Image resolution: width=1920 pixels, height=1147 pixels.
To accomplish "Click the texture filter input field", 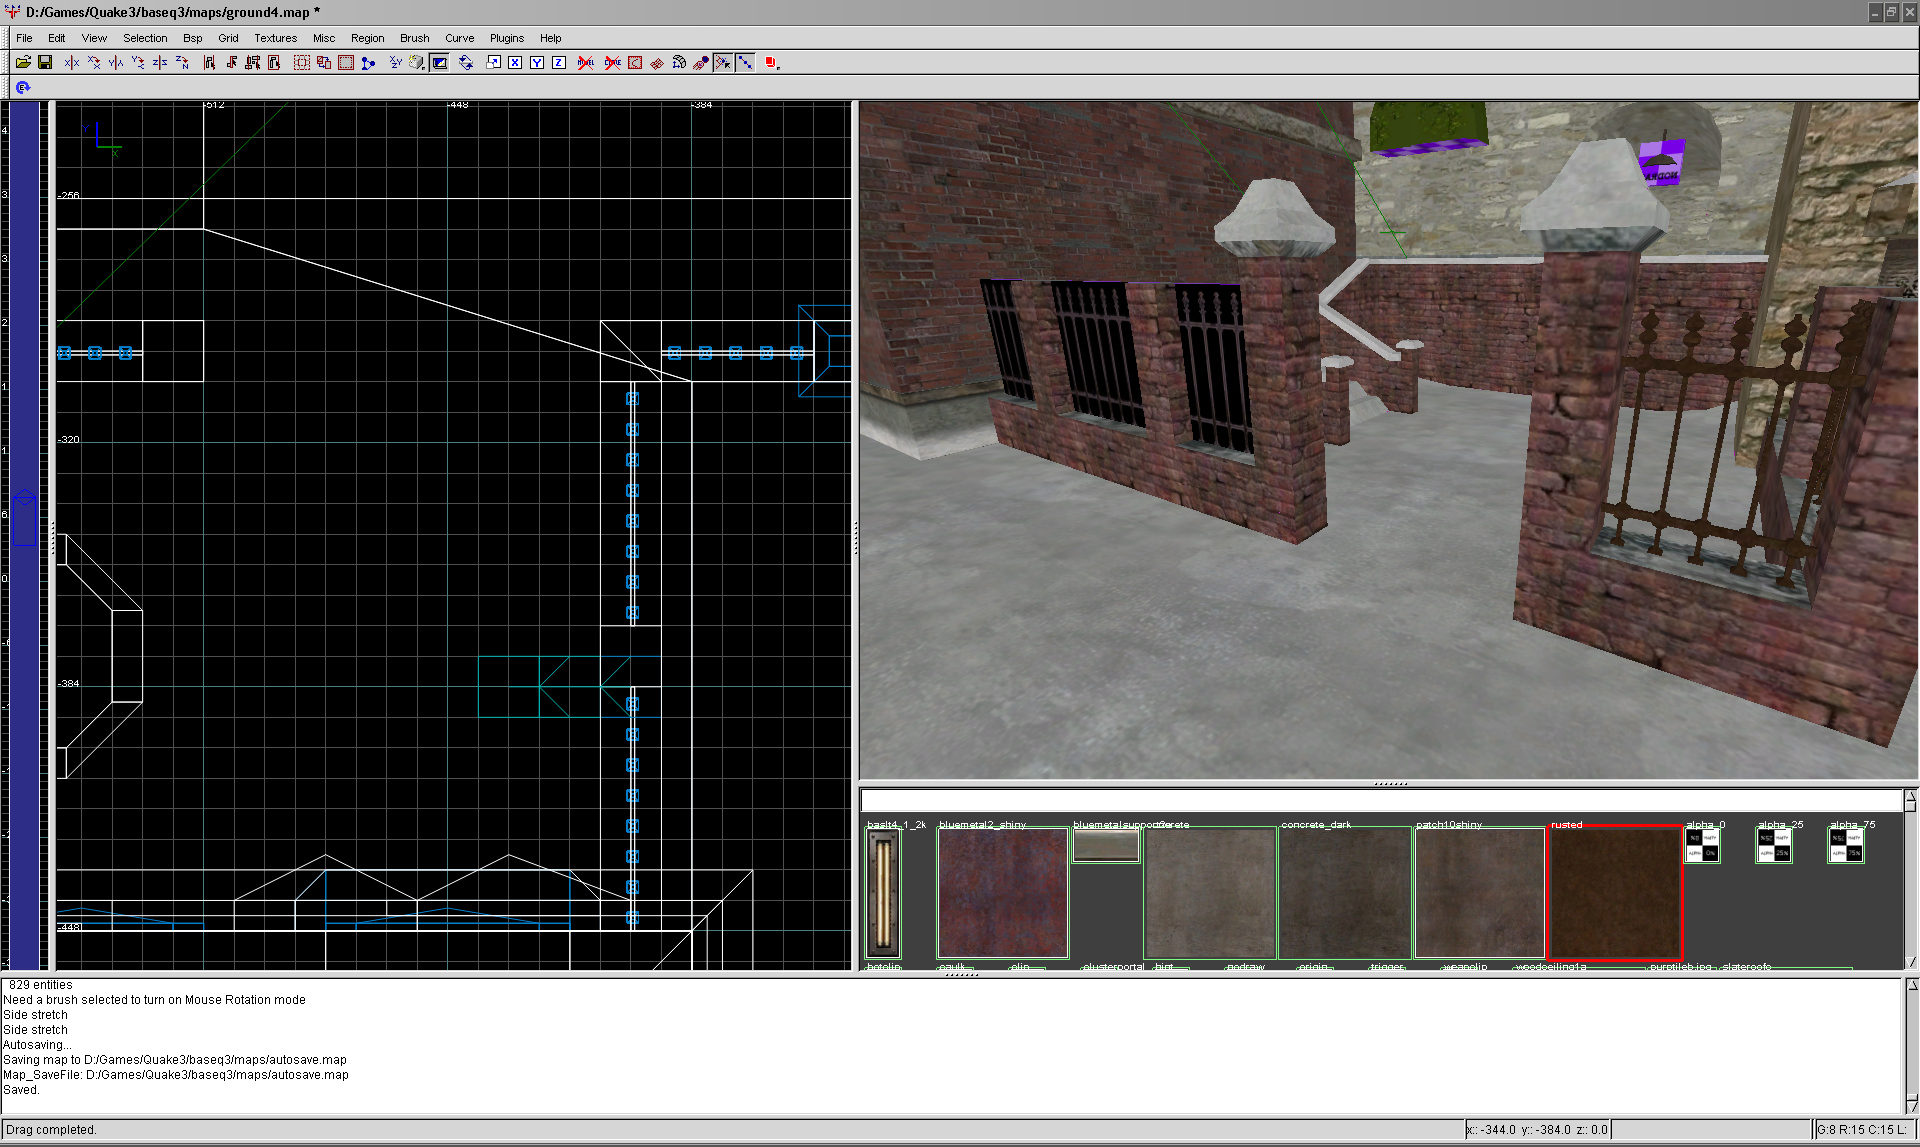I will pyautogui.click(x=1380, y=800).
